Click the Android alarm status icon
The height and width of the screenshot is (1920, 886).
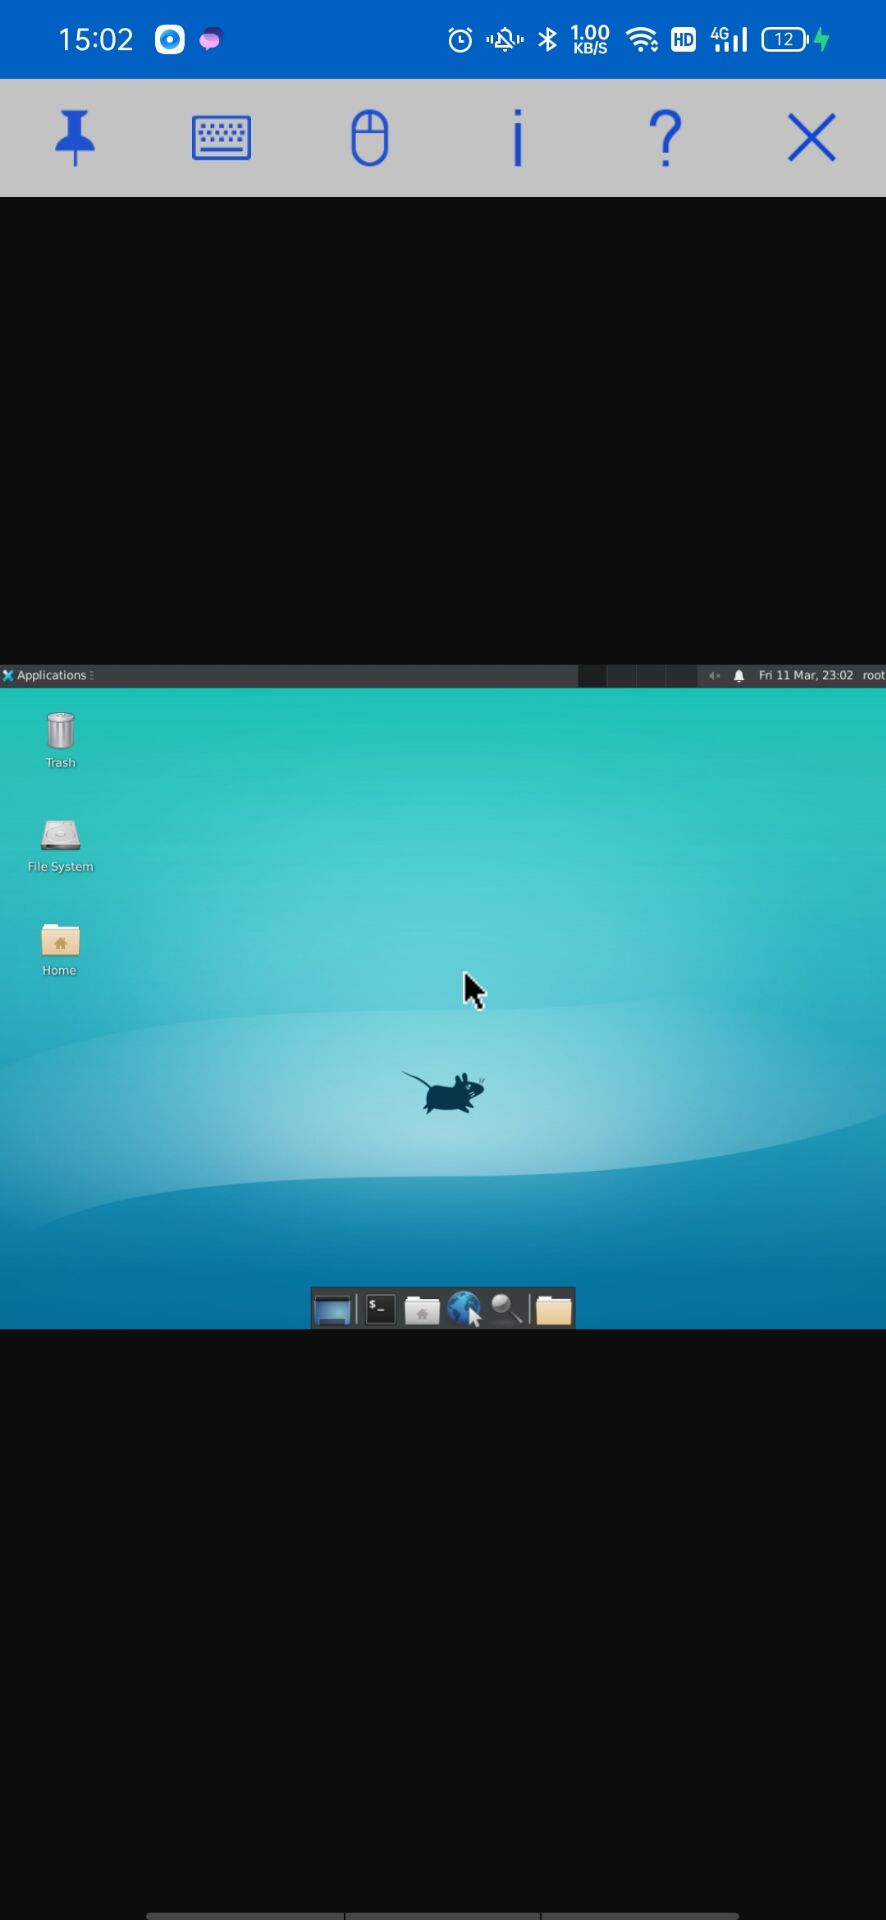coord(460,40)
